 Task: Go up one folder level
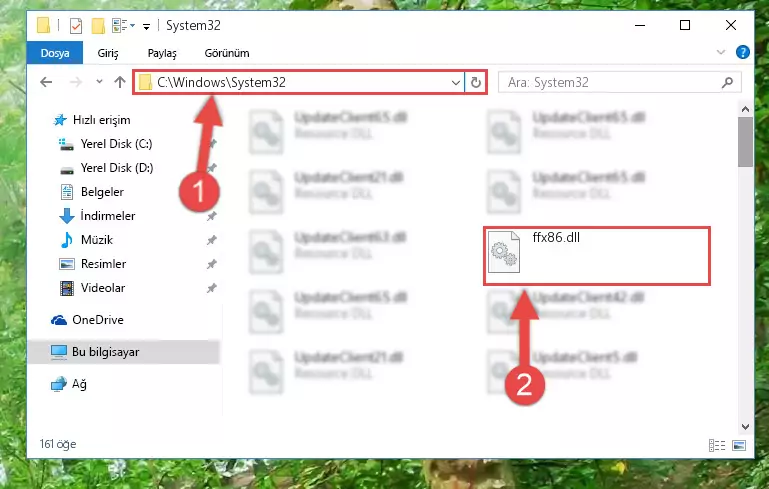[x=120, y=82]
